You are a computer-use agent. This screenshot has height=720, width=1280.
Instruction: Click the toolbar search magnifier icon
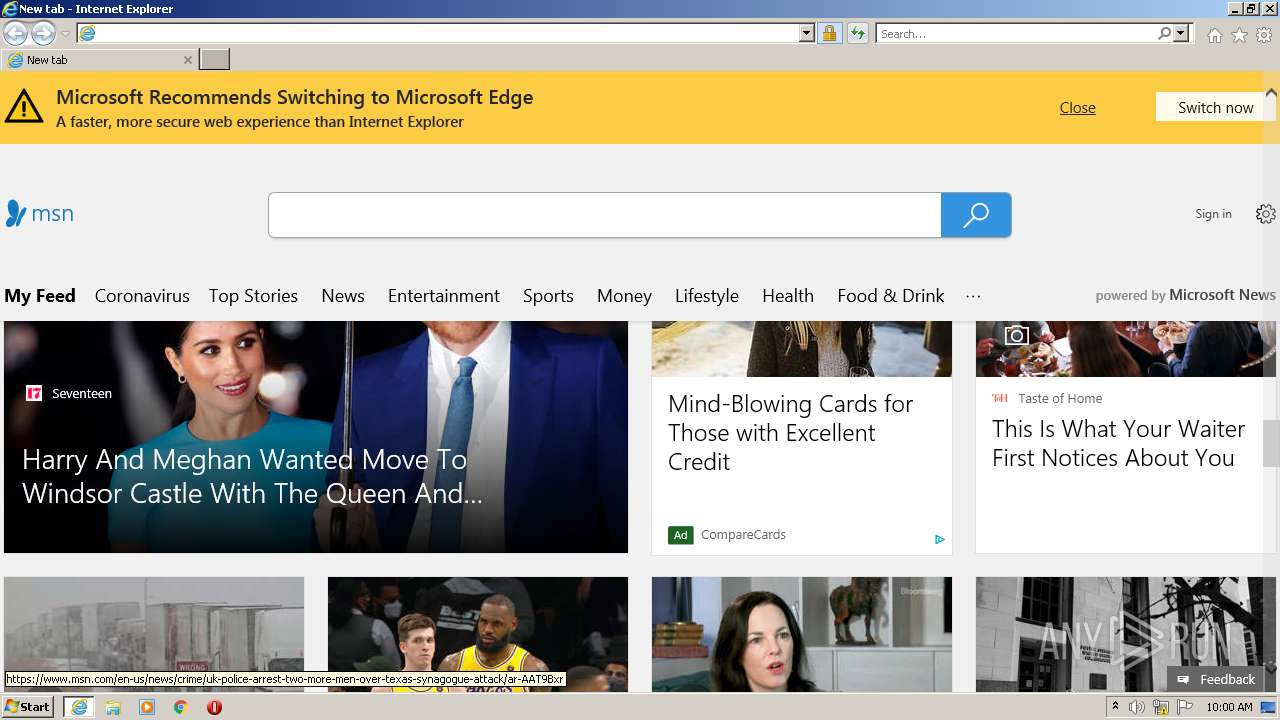1164,33
